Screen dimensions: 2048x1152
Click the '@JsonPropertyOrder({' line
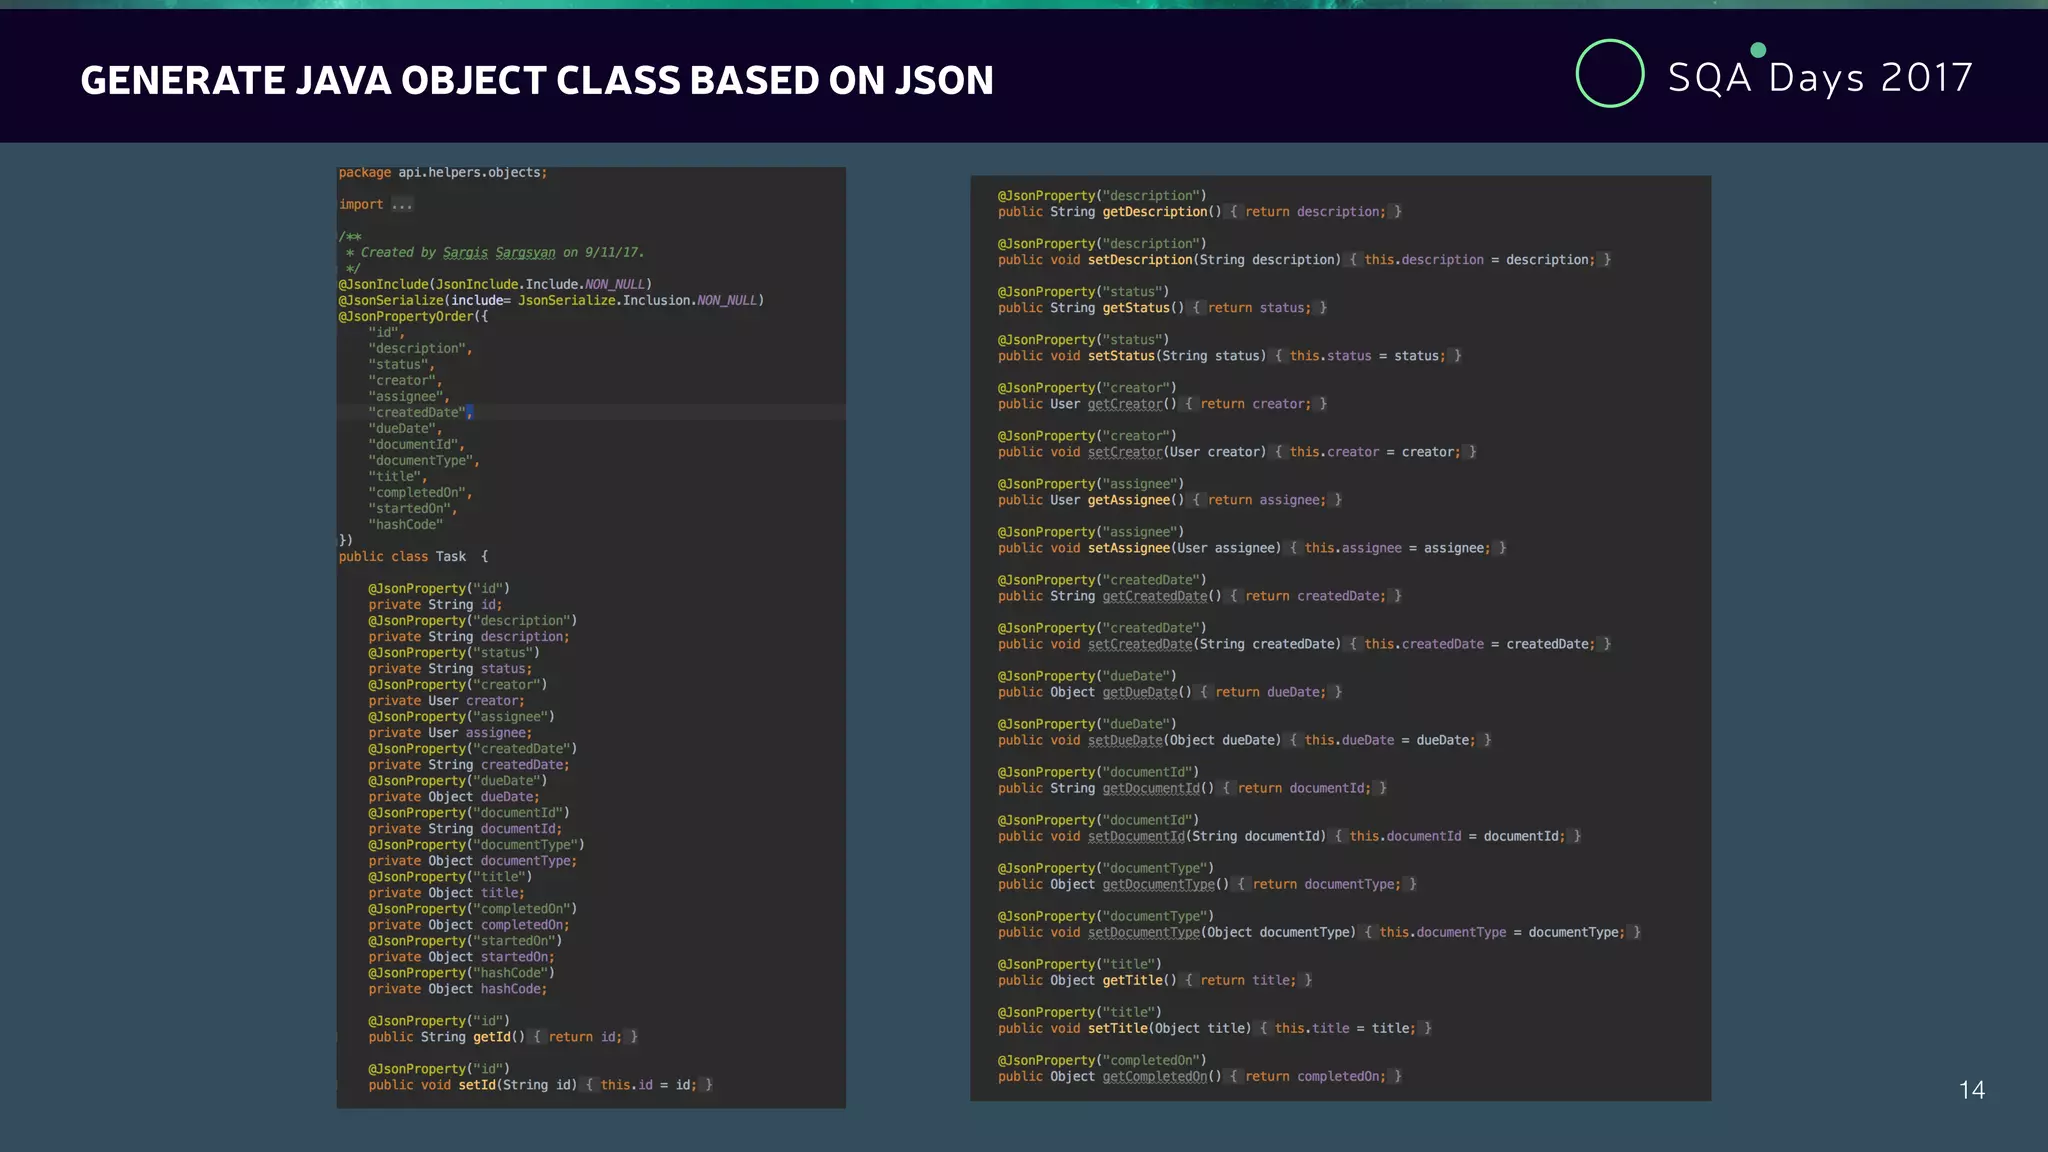413,317
